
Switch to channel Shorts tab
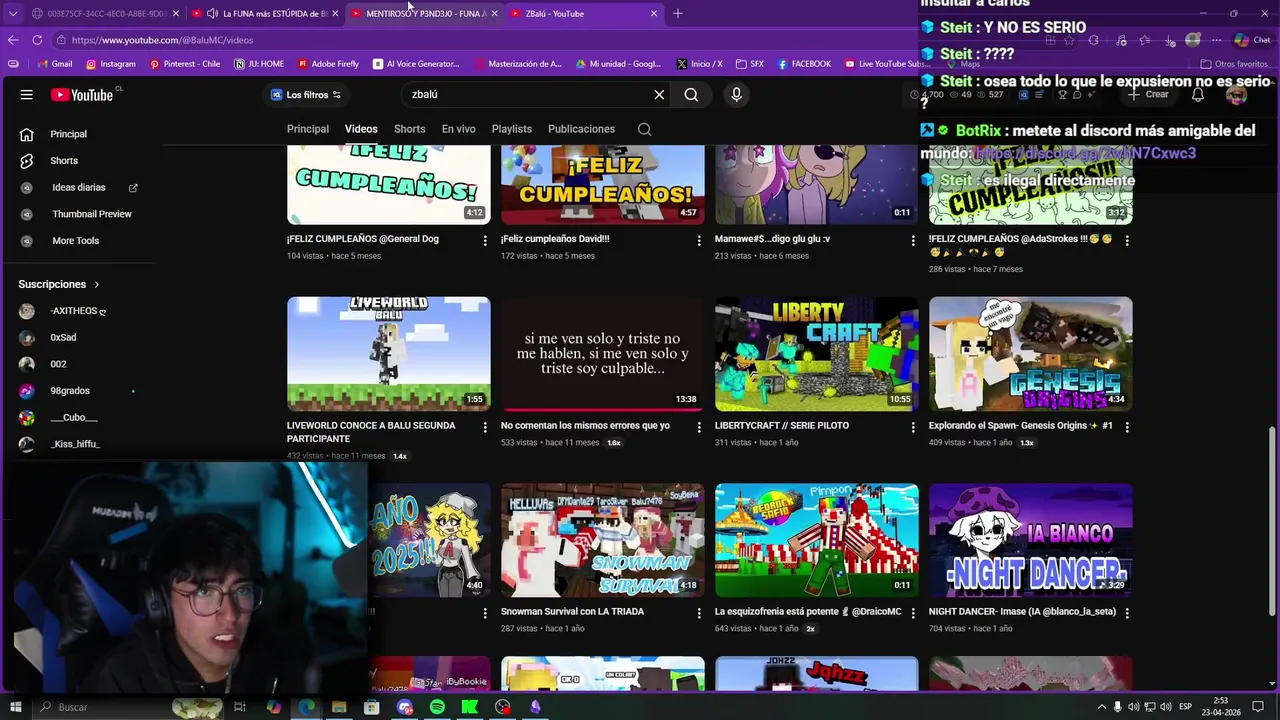click(409, 129)
